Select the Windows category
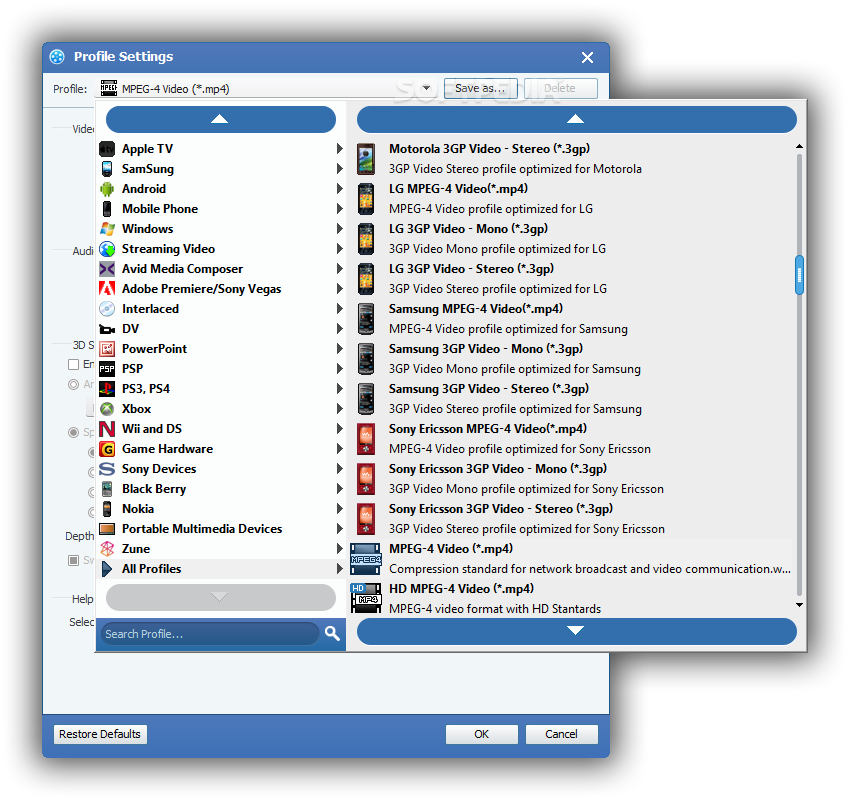Screen dimensions: 850x800 (x=221, y=229)
